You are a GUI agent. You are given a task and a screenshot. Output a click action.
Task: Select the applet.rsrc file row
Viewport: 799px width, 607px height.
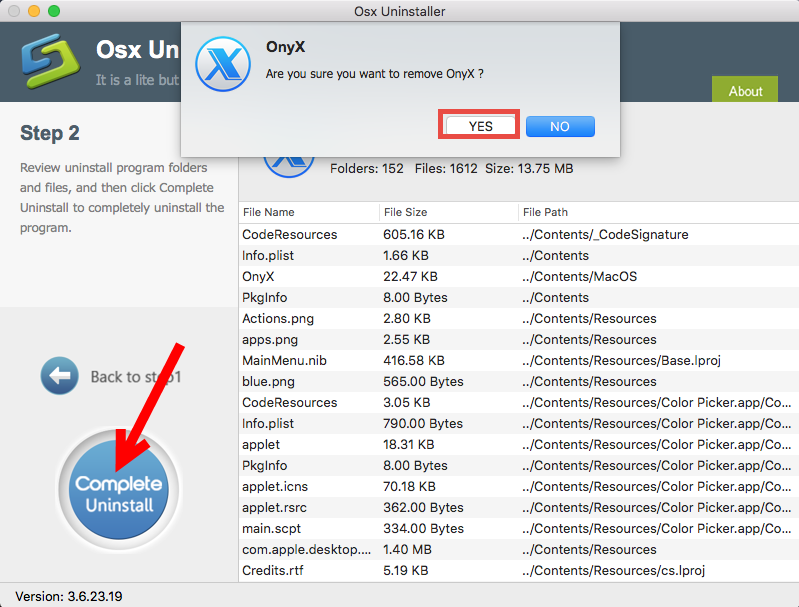[x=519, y=508]
